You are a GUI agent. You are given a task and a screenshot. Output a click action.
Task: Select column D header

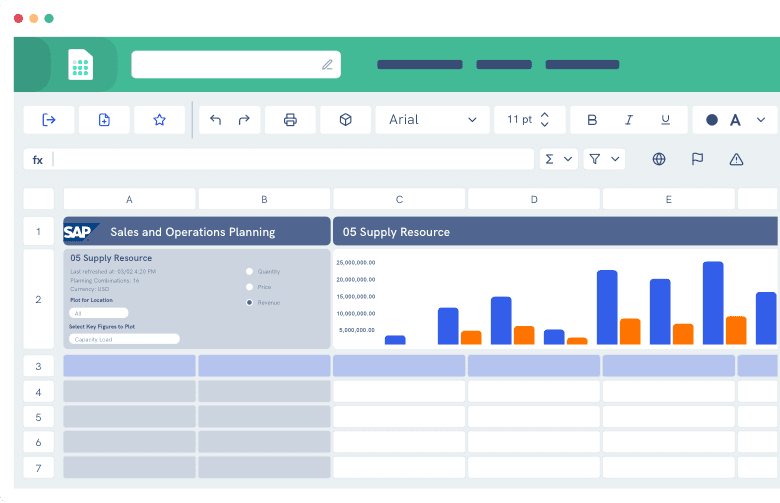[534, 199]
